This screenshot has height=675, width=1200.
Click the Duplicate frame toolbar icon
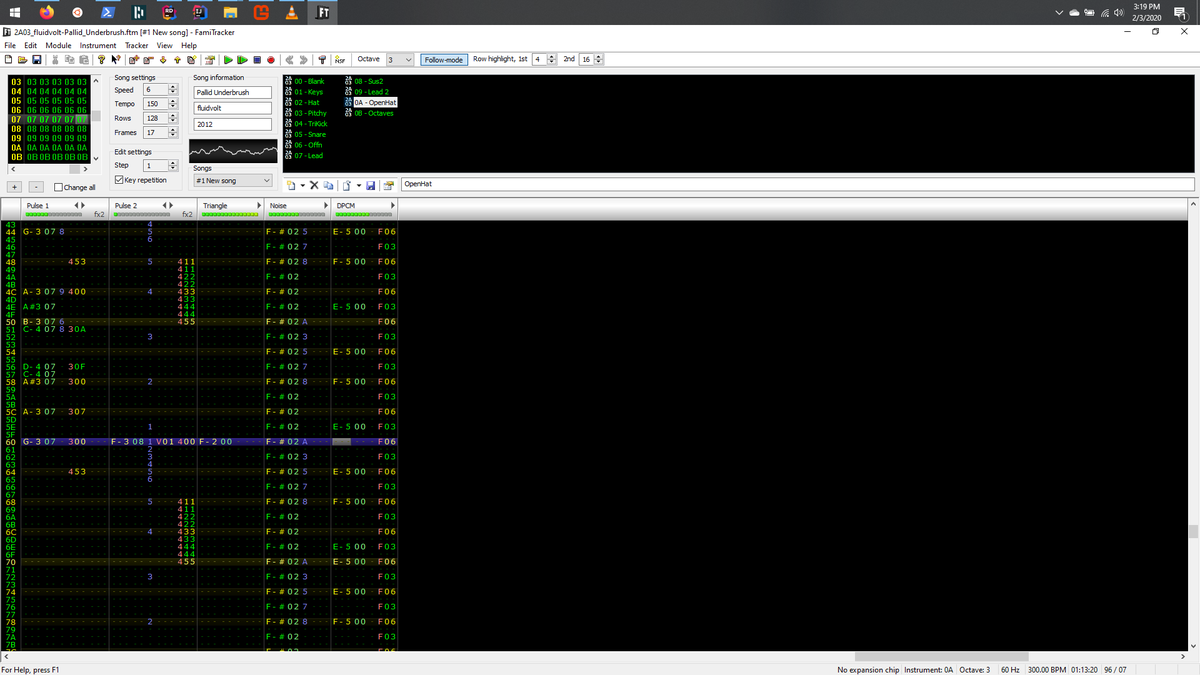191,60
